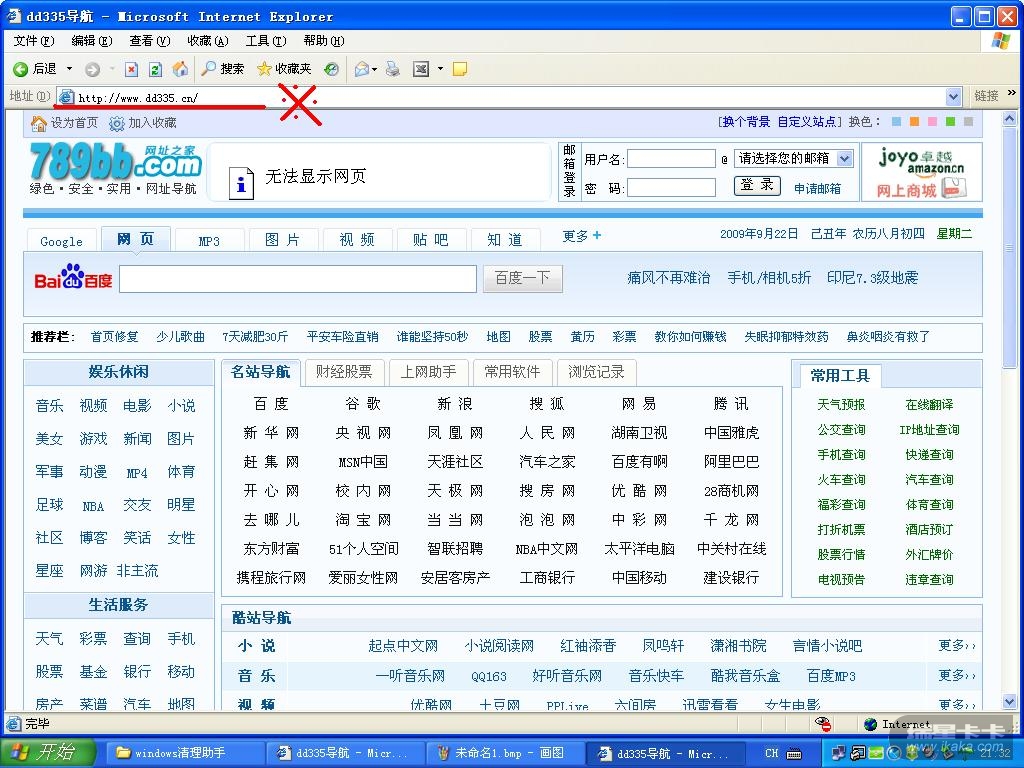Select the 常用软件 tab

(x=512, y=372)
